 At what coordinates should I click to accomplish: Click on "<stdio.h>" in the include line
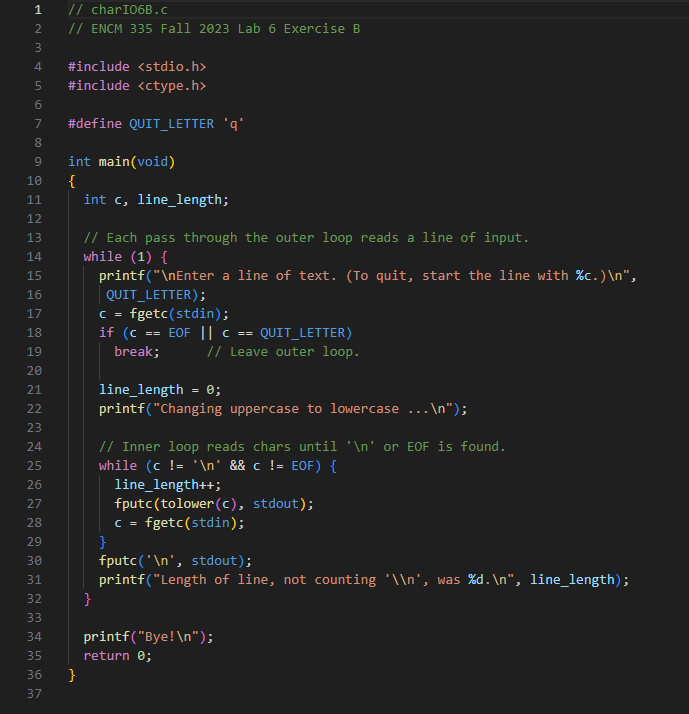point(172,67)
